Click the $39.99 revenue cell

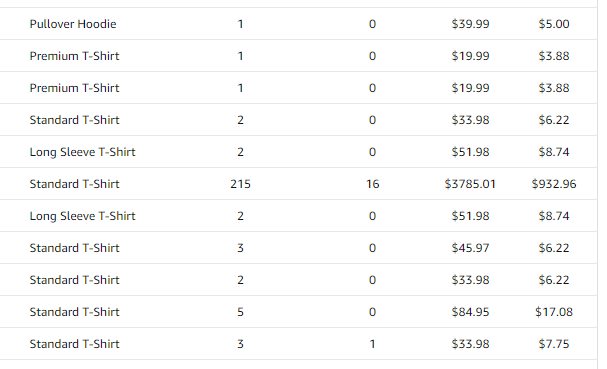pyautogui.click(x=470, y=24)
